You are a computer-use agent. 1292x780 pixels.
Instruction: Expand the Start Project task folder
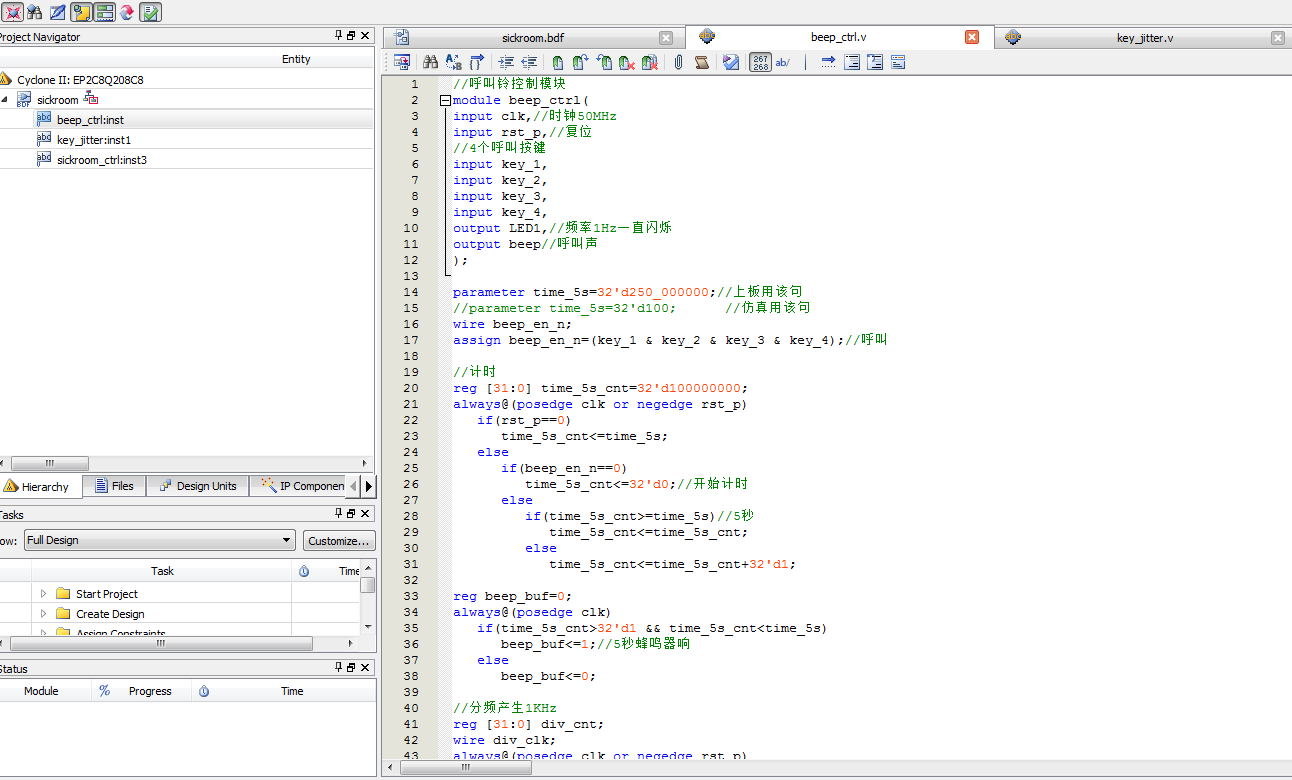pos(43,594)
